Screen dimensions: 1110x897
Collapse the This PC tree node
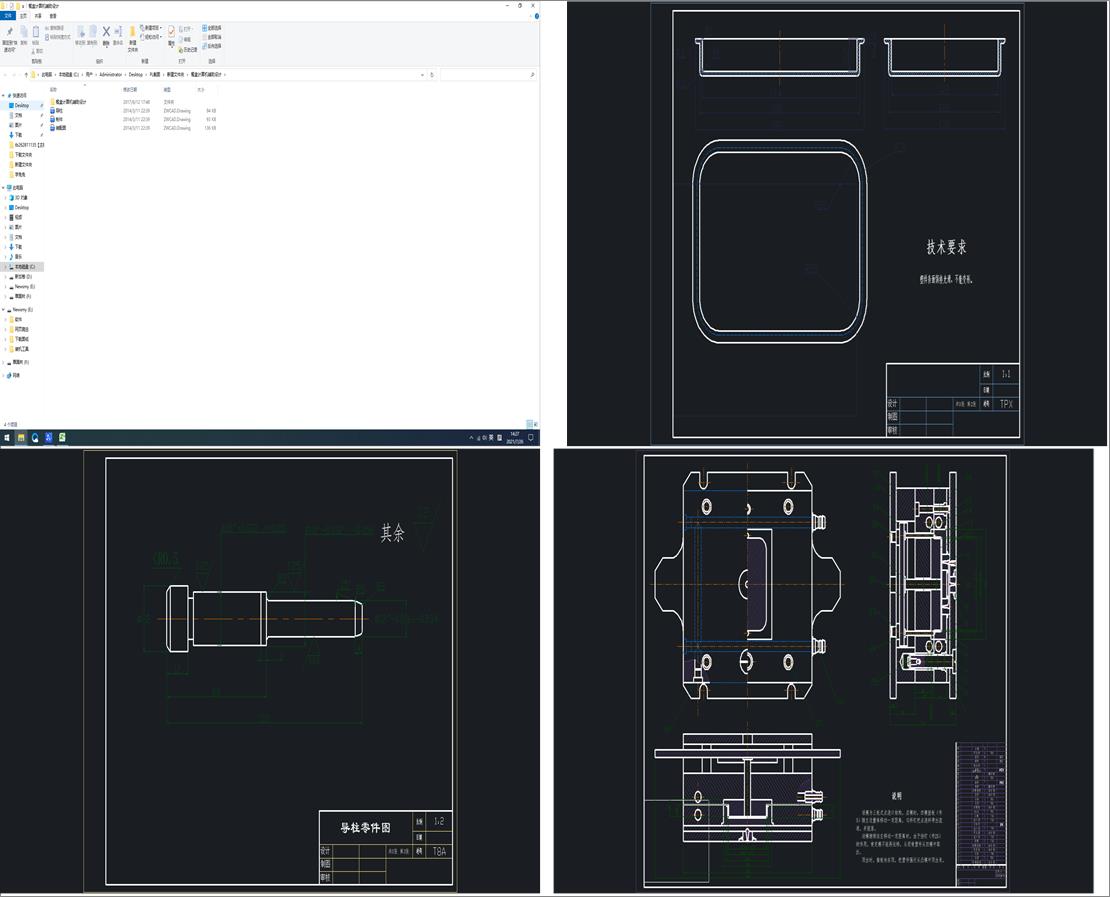coord(4,187)
